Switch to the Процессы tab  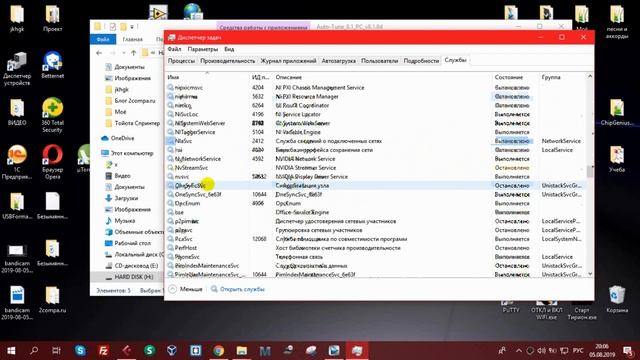[x=181, y=61]
